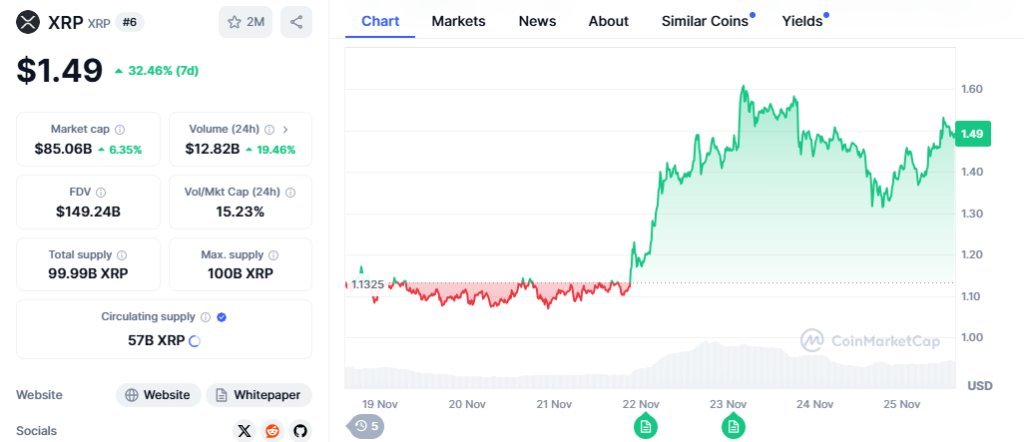Click the $85.06B market cap value
The image size is (1024, 442).
(63, 149)
